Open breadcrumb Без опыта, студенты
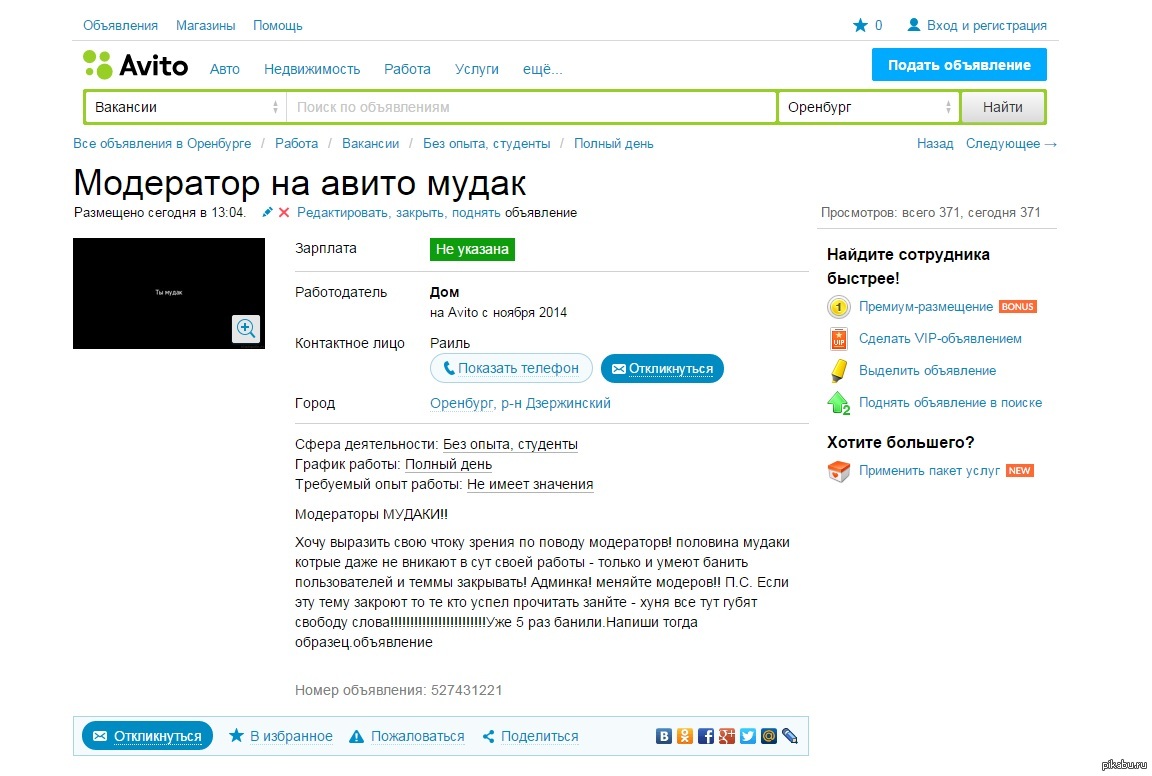The image size is (1152, 776). (x=486, y=144)
